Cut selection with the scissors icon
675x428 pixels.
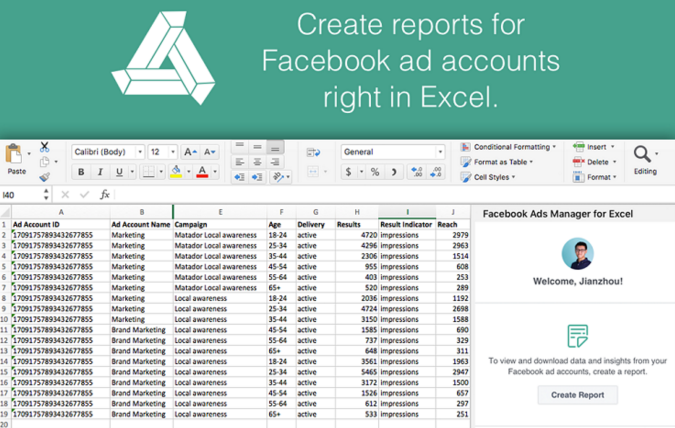coord(44,147)
